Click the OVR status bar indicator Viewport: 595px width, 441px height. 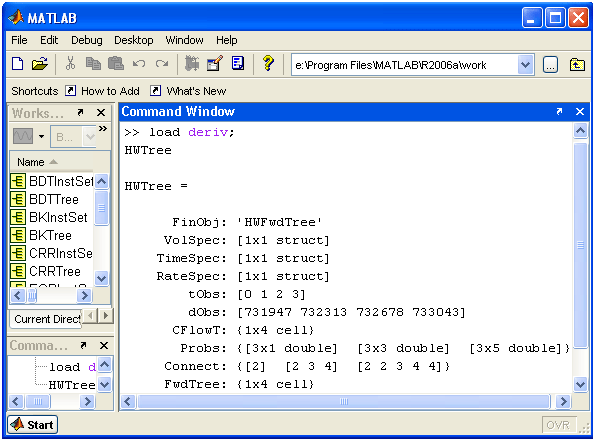point(558,425)
